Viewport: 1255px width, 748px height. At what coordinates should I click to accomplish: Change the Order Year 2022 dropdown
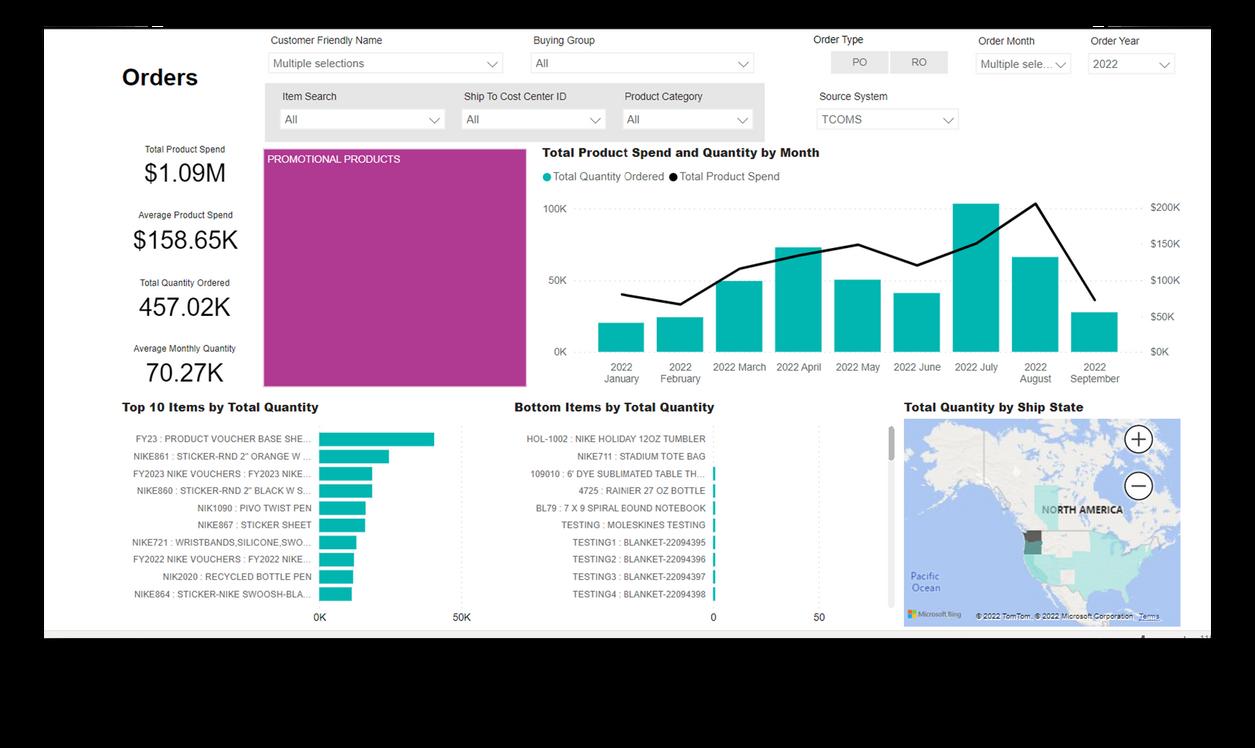(x=1131, y=64)
